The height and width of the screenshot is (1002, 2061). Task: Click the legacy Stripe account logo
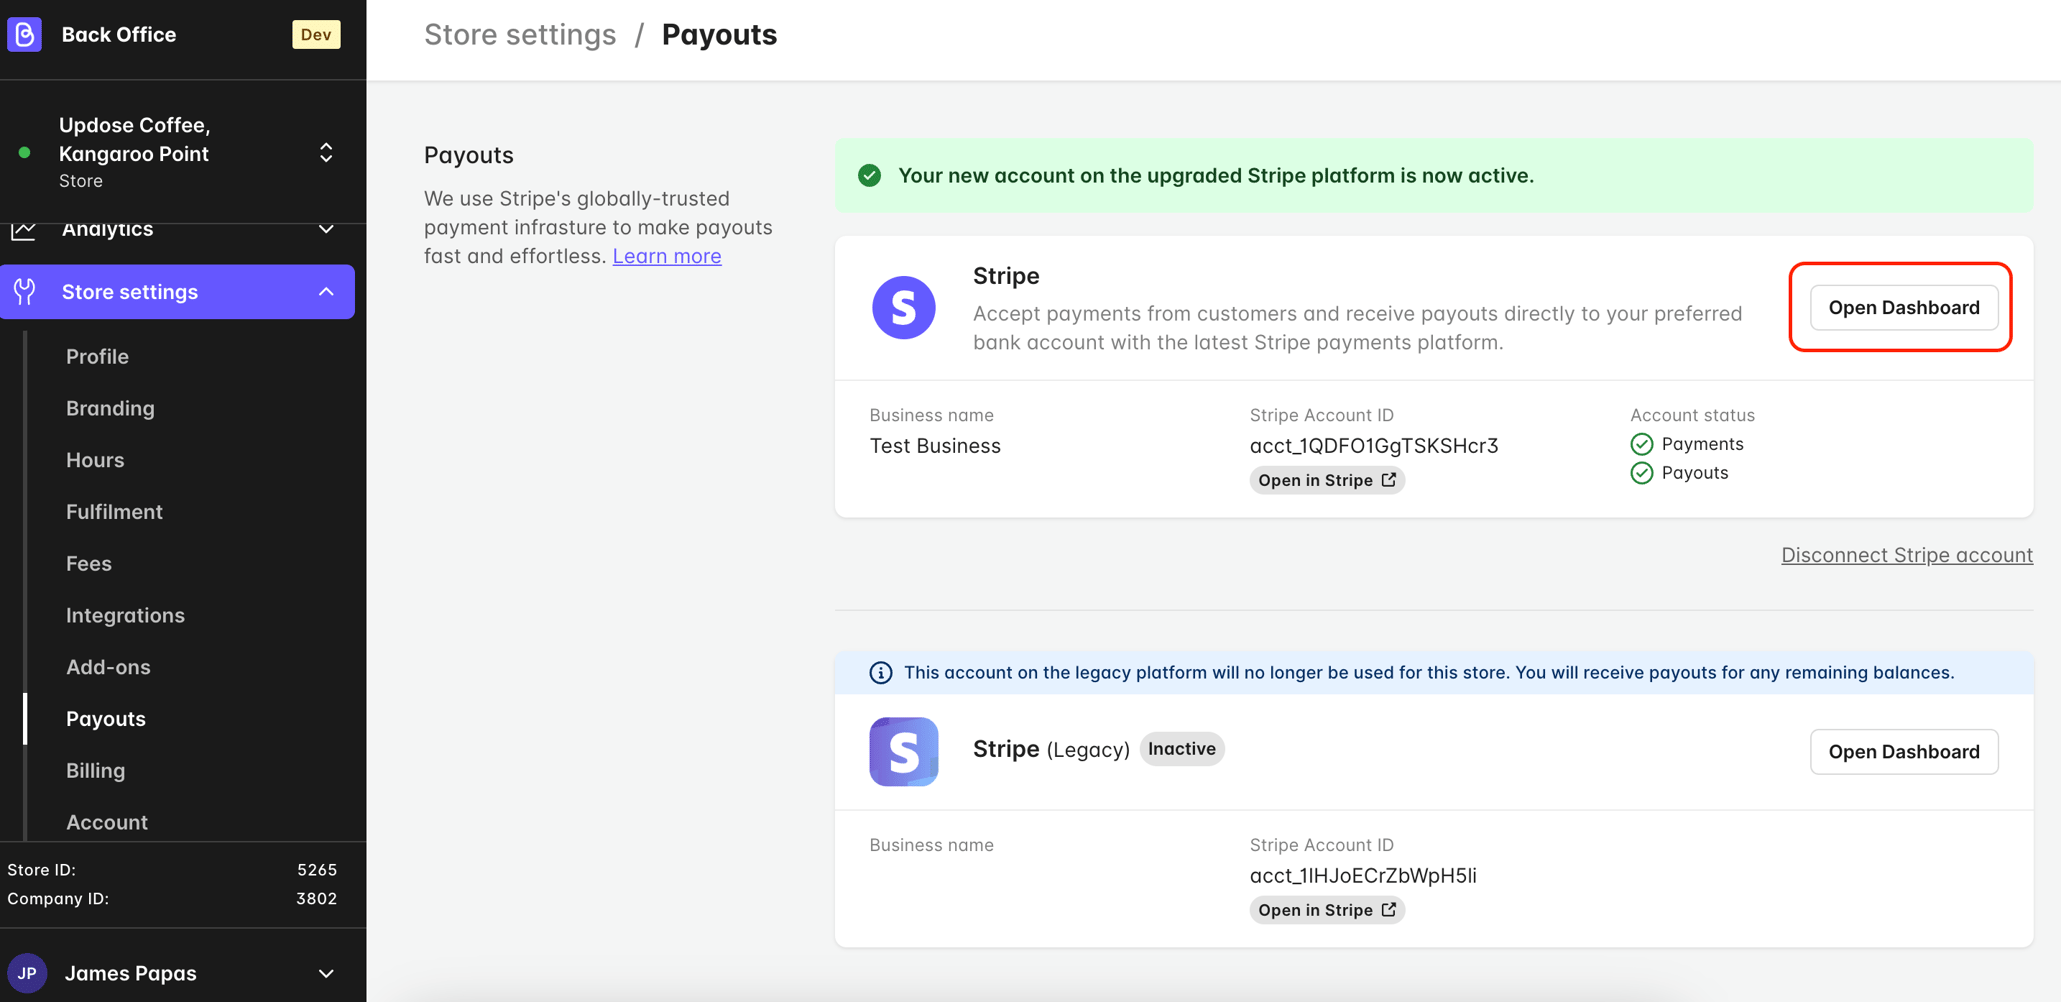click(903, 751)
